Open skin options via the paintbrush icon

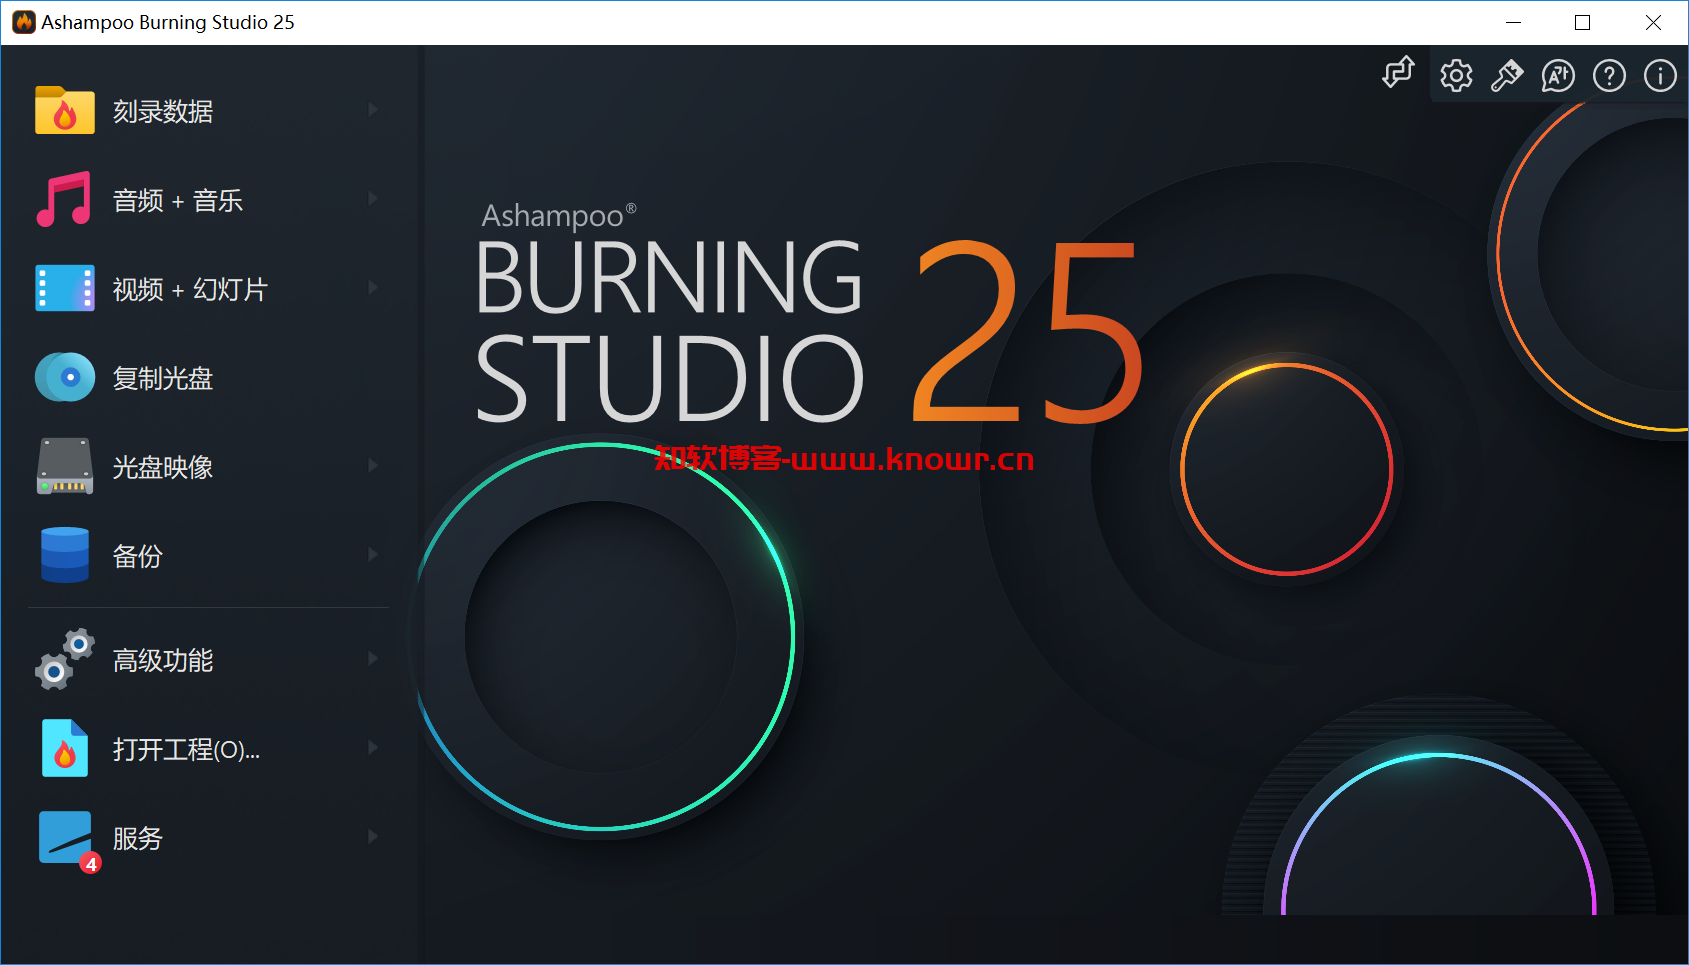coord(1507,75)
